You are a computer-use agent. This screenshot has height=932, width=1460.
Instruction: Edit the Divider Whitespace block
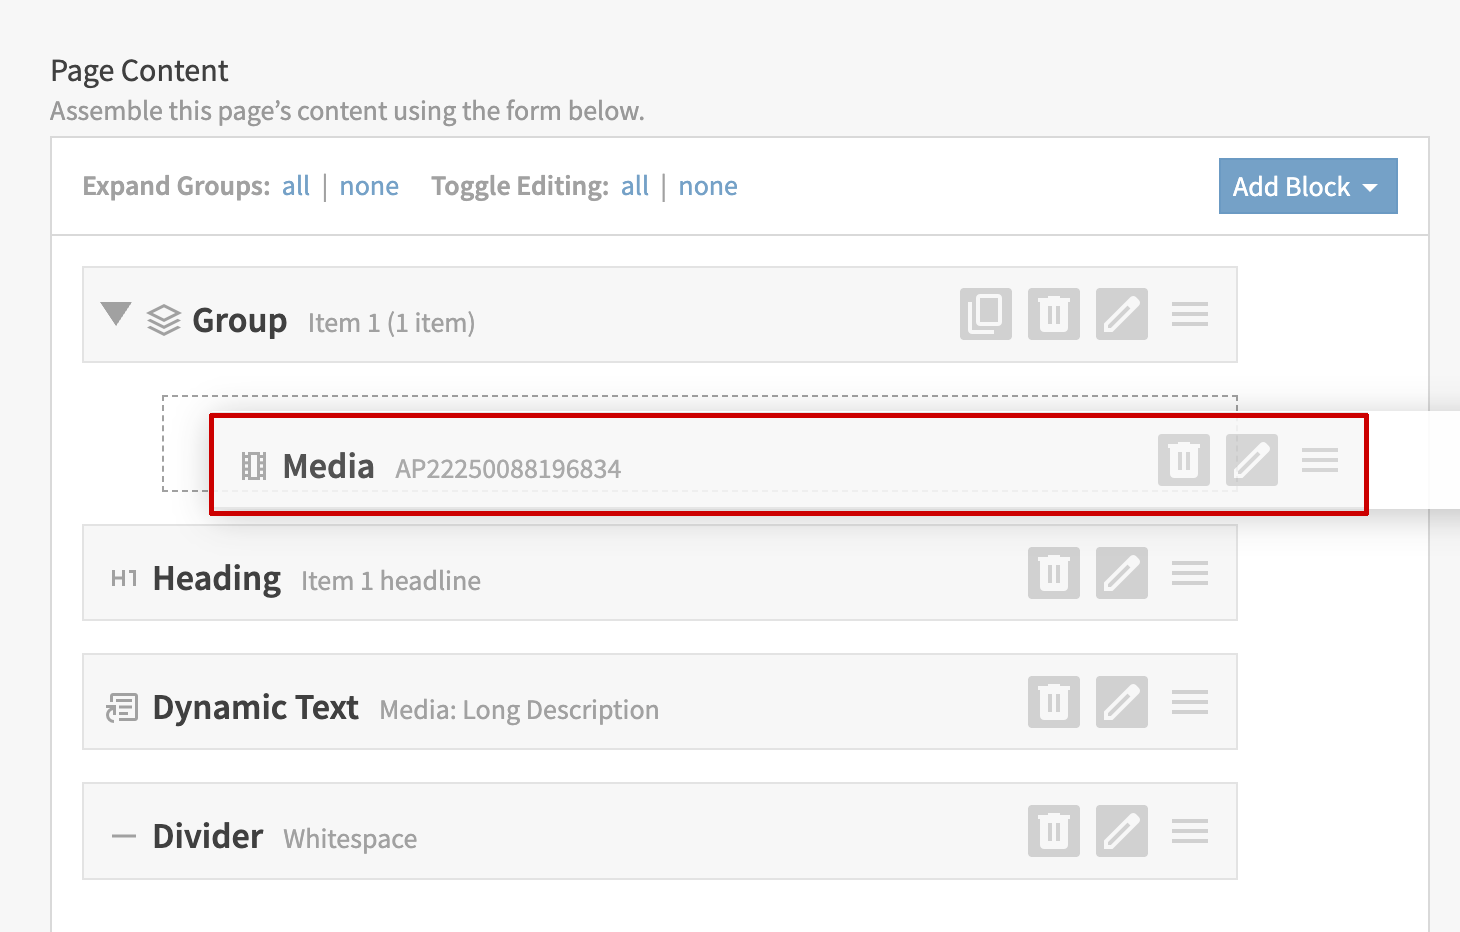coord(1121,831)
